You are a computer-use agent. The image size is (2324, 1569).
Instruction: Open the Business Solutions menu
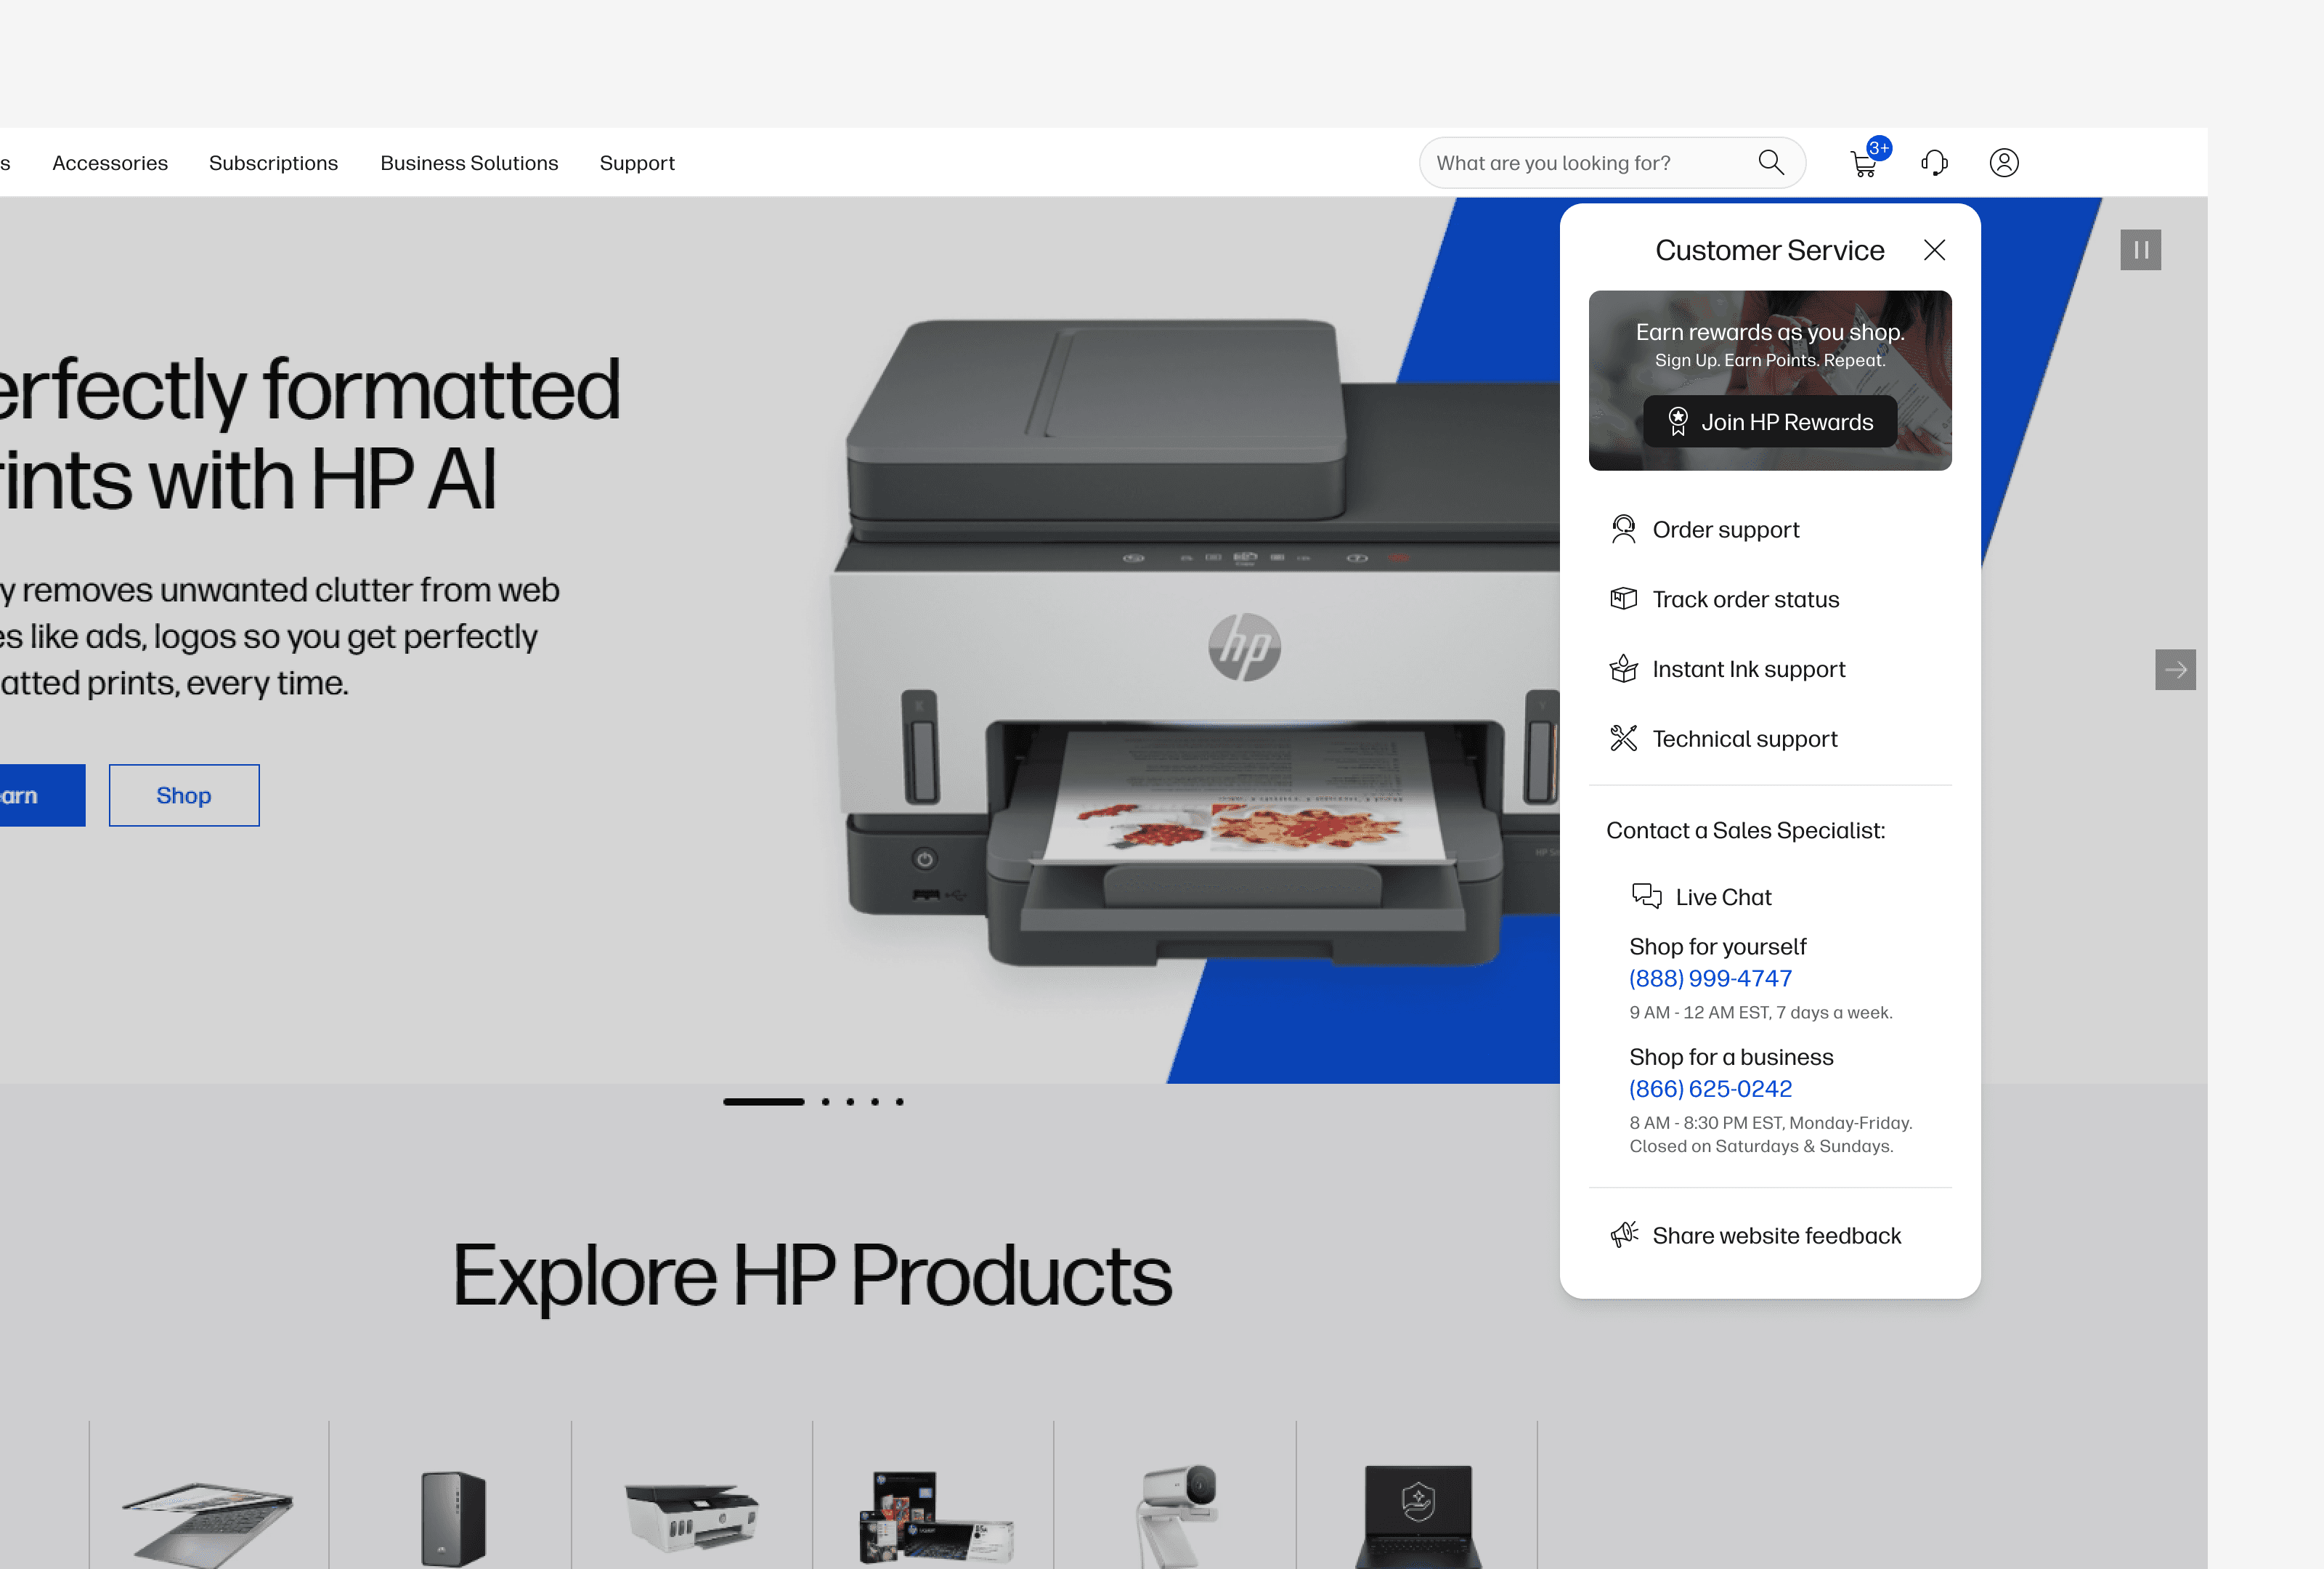pos(469,163)
